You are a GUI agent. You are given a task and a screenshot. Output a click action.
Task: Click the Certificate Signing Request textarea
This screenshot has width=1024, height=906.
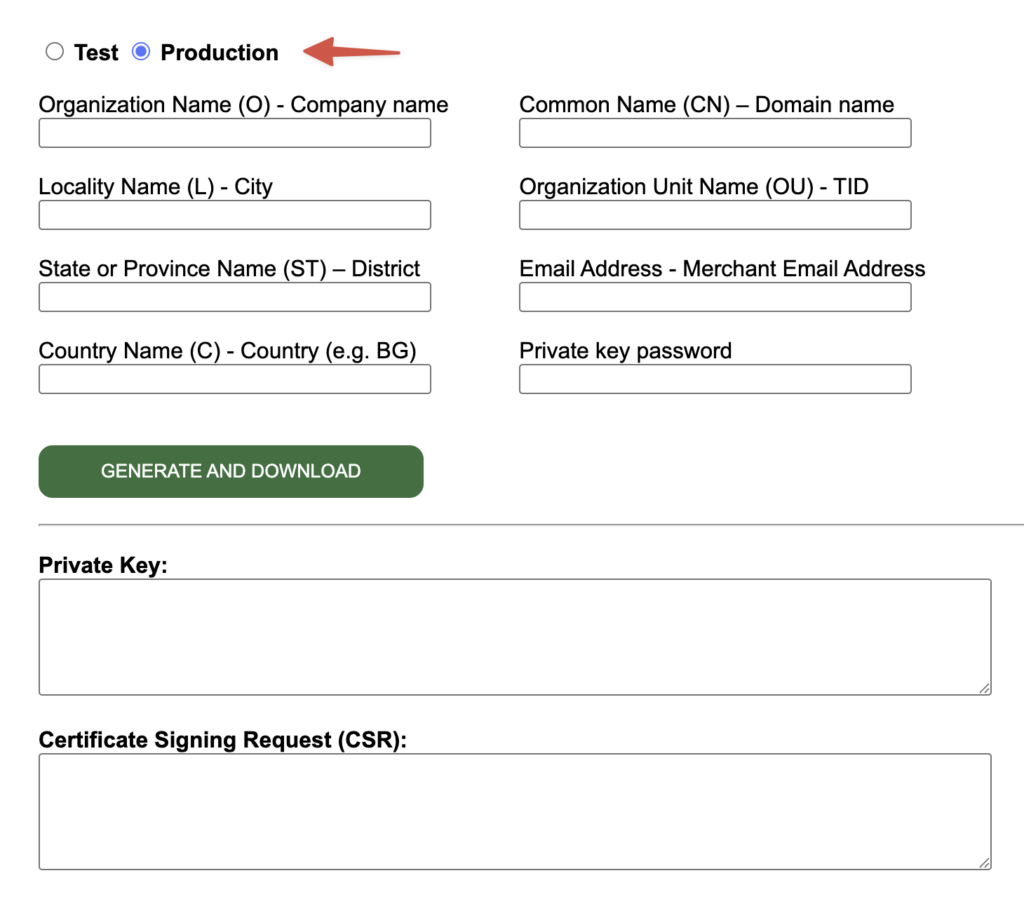click(x=515, y=810)
